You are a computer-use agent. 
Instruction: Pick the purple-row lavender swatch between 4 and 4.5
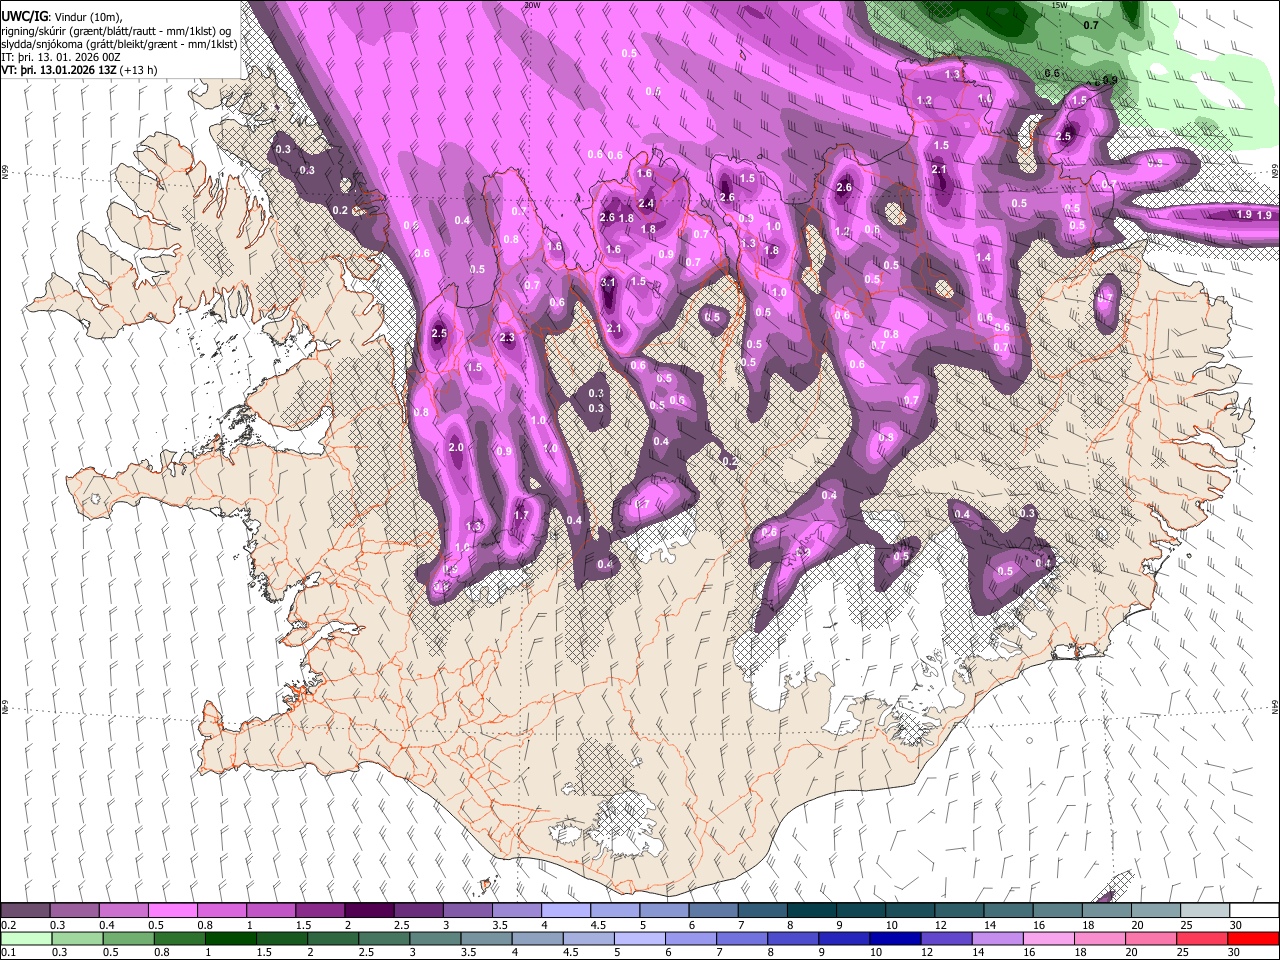[564, 911]
